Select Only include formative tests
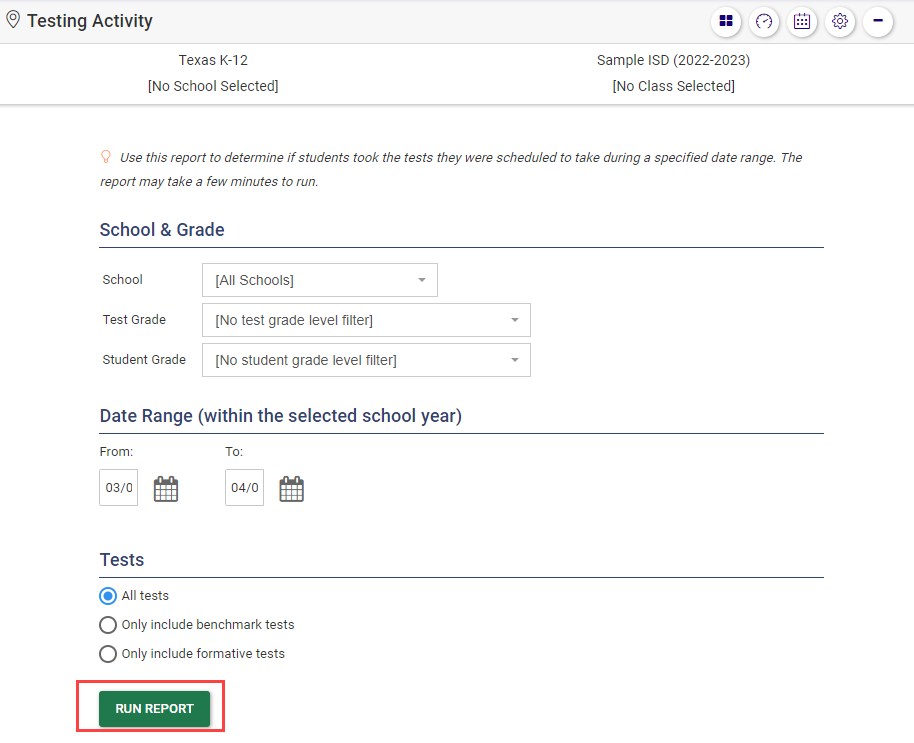914x743 pixels. pos(108,654)
